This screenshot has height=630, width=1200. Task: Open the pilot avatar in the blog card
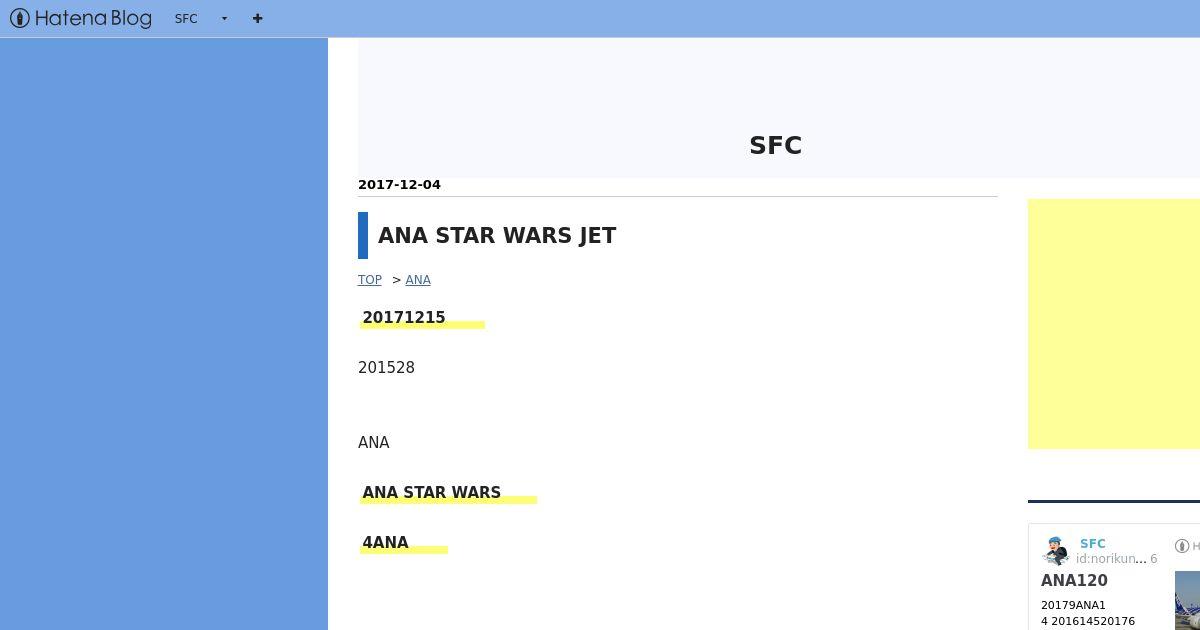(x=1056, y=551)
